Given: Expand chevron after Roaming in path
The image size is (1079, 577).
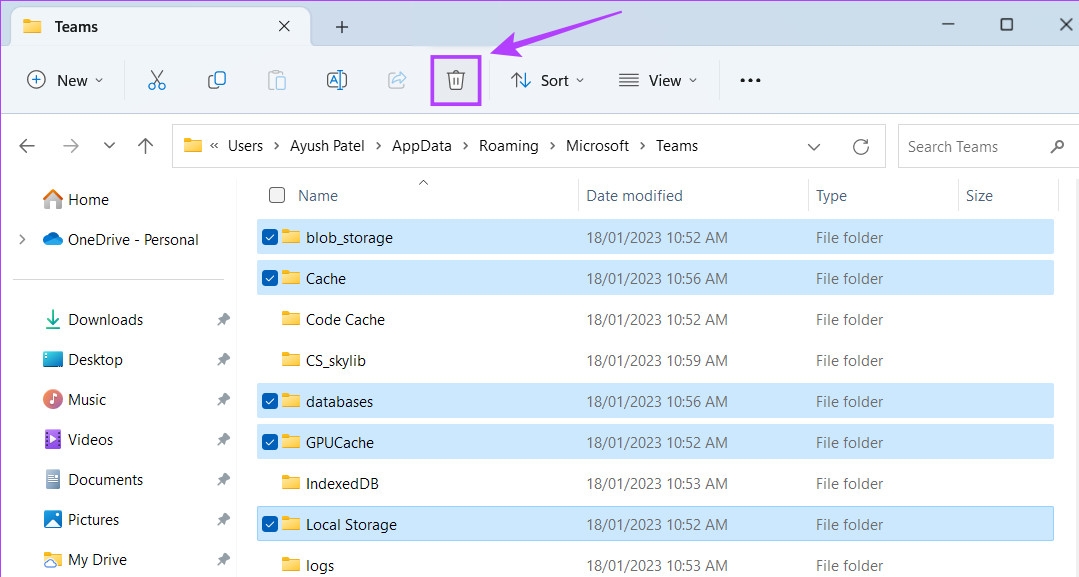Looking at the screenshot, I should [552, 146].
